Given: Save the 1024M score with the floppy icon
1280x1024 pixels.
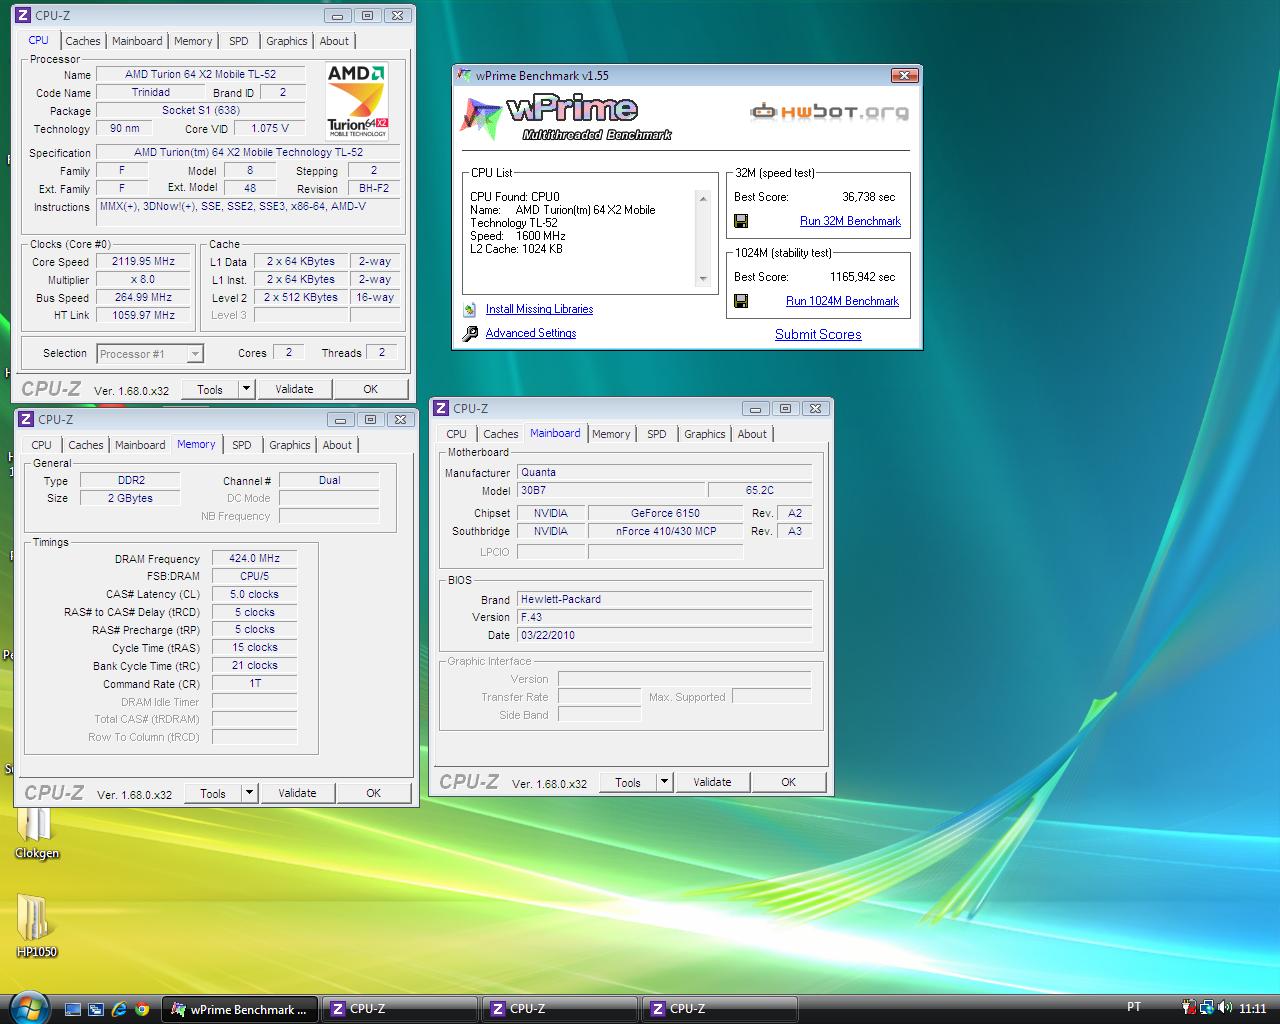Looking at the screenshot, I should point(741,301).
